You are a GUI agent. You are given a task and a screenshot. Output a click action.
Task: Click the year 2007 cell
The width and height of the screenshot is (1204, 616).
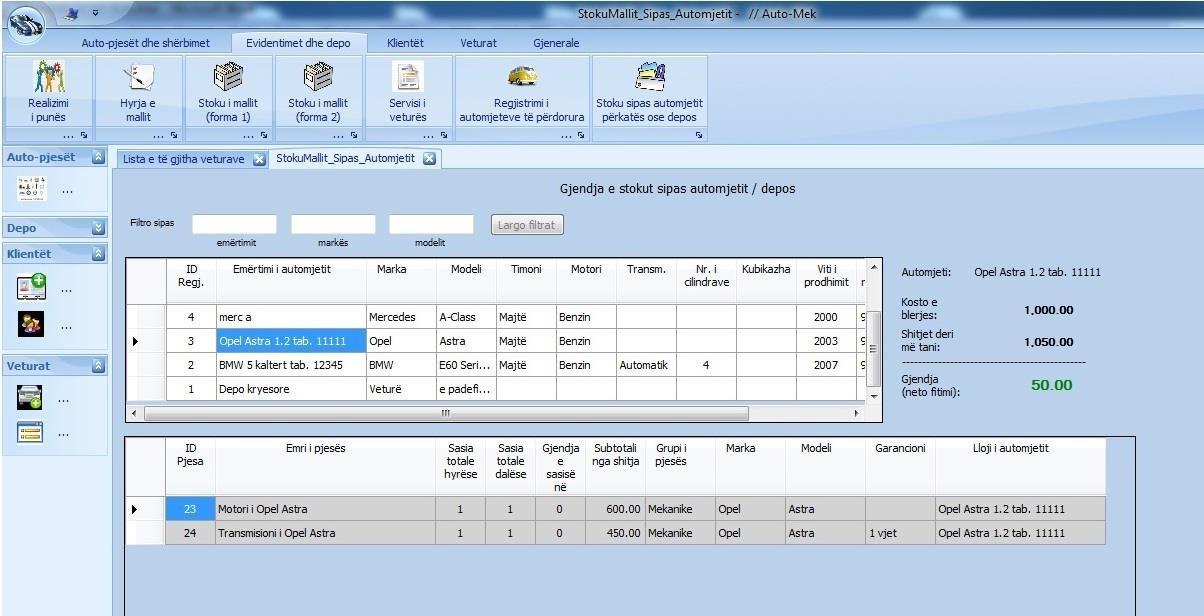coord(826,365)
